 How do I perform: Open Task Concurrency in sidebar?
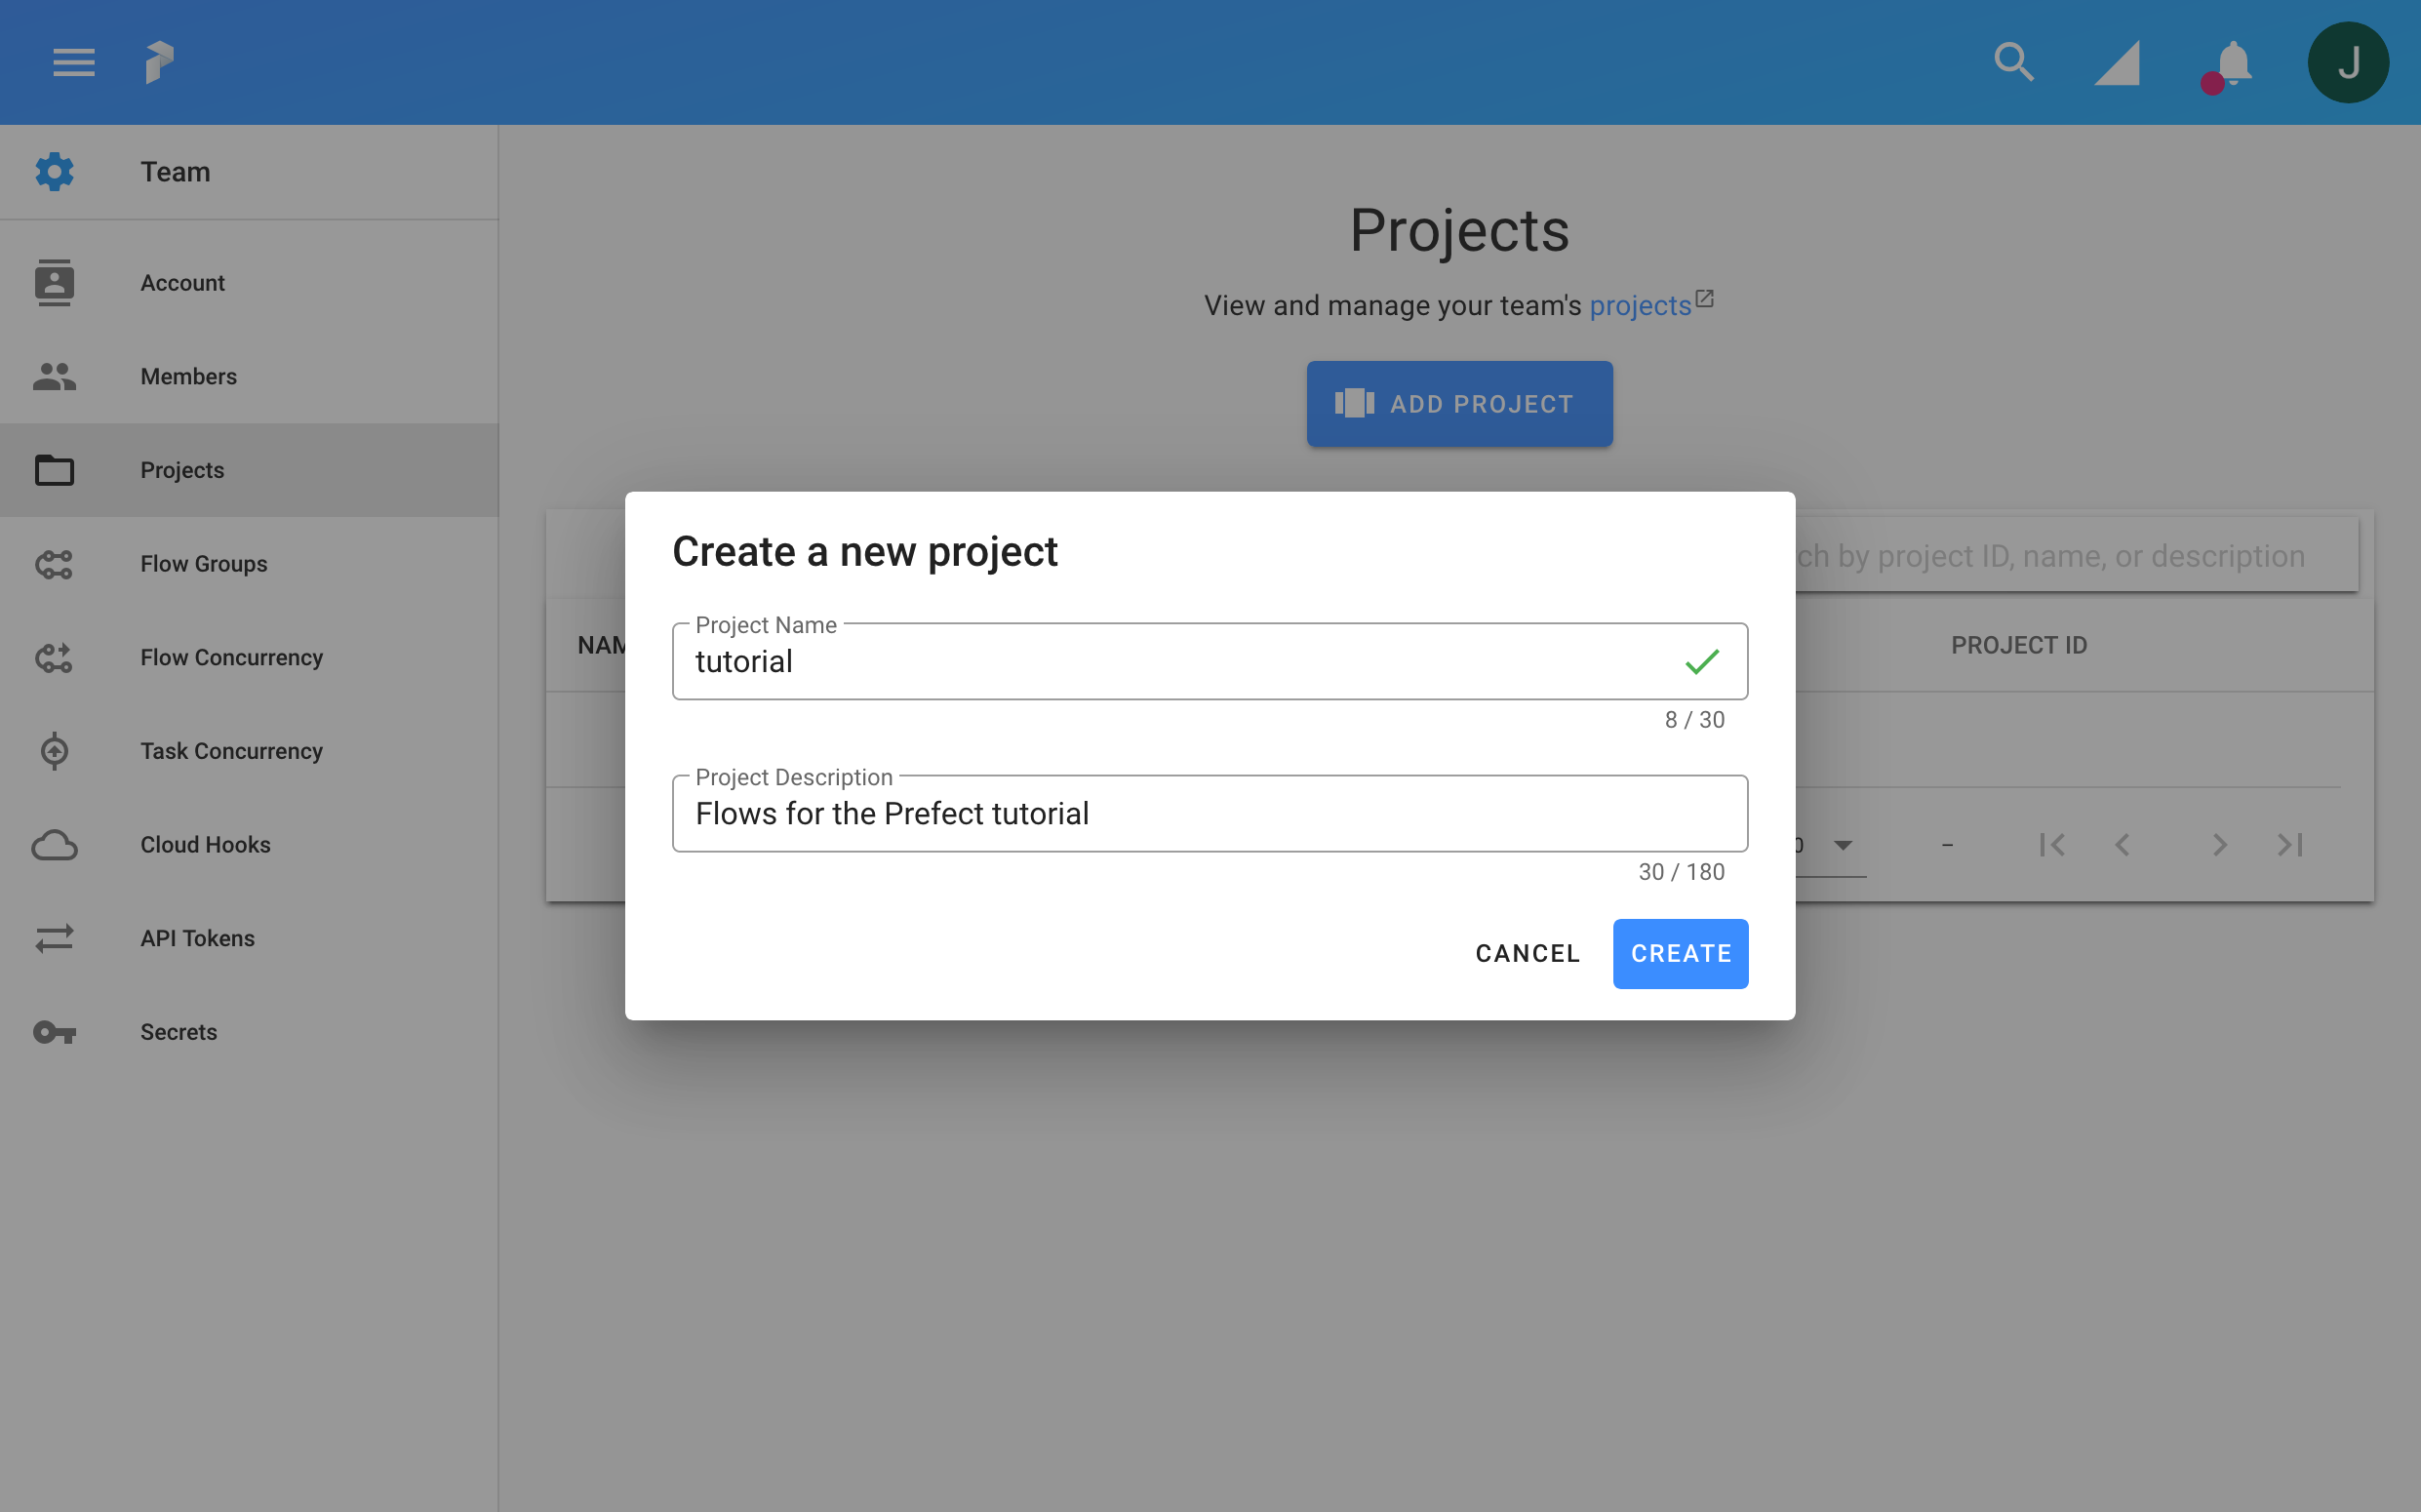click(x=231, y=751)
